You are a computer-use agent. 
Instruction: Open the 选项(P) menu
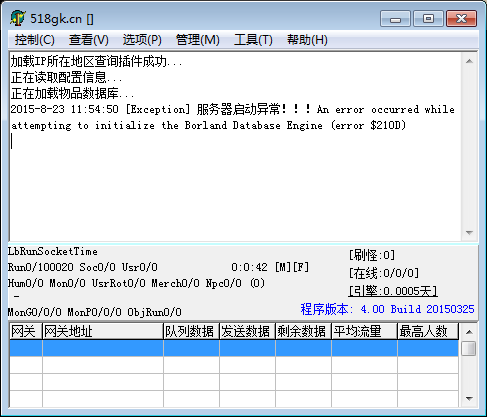pyautogui.click(x=142, y=40)
